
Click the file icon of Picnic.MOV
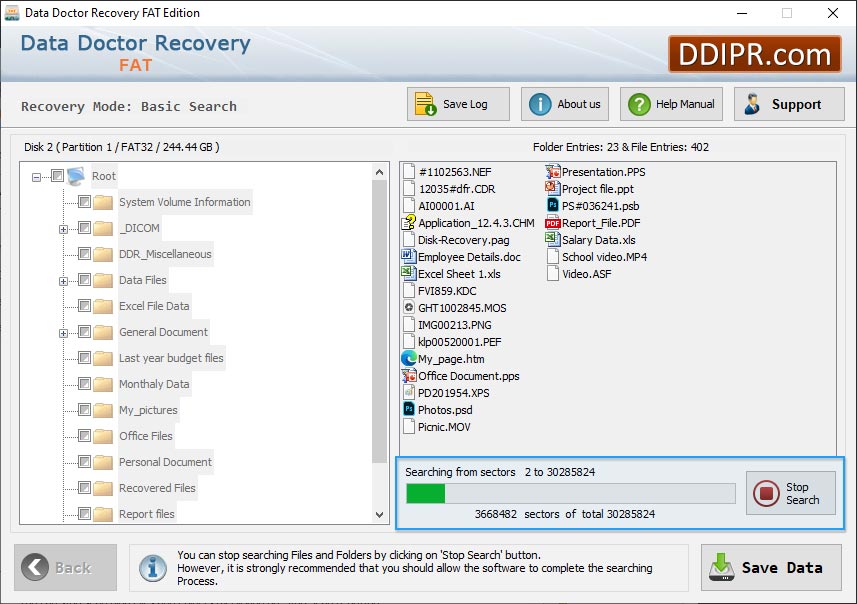coord(408,426)
